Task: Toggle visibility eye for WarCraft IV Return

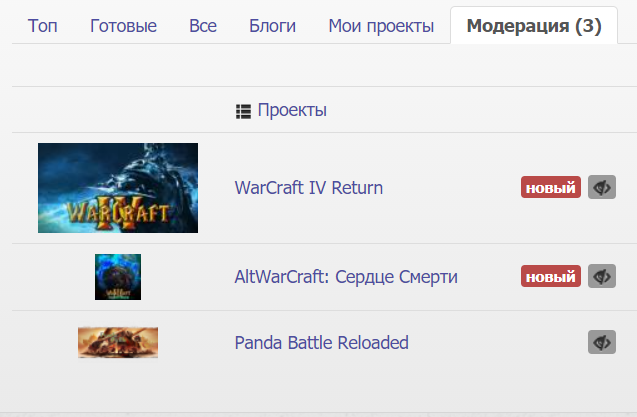Action: click(x=602, y=187)
